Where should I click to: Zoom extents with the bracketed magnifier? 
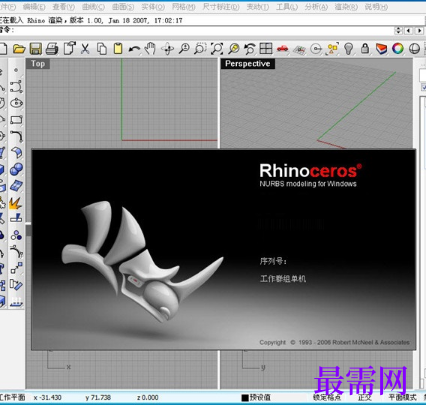[217, 49]
